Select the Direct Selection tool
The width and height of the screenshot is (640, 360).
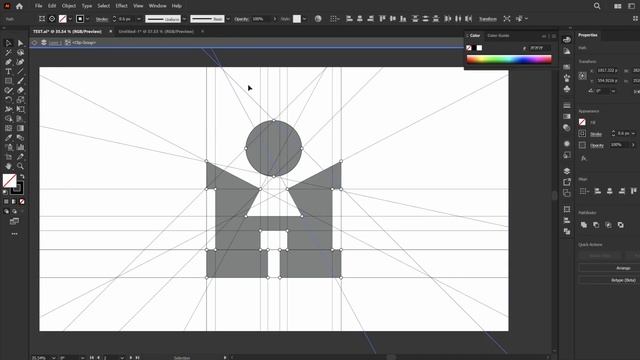(20, 43)
